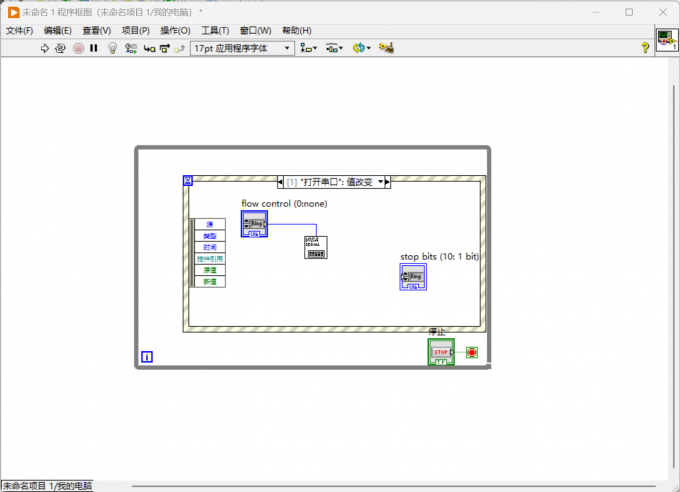Screen dimensions: 680x492
Task: Click the stop bits (10: 1 bit) label
Action: click(x=439, y=256)
